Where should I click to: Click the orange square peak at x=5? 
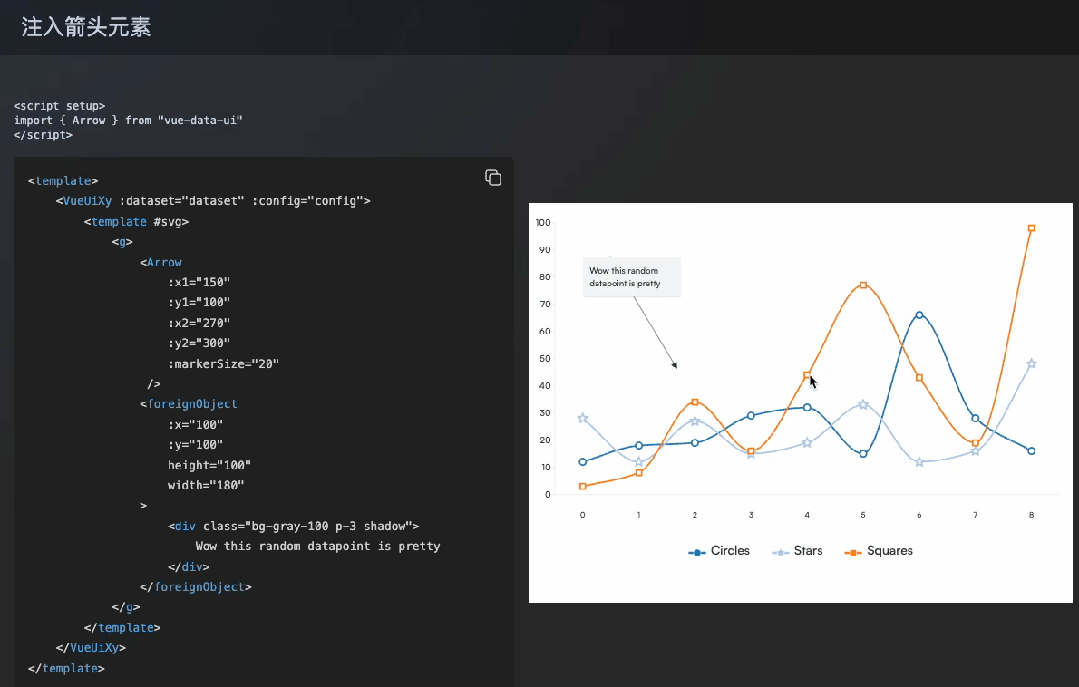863,285
